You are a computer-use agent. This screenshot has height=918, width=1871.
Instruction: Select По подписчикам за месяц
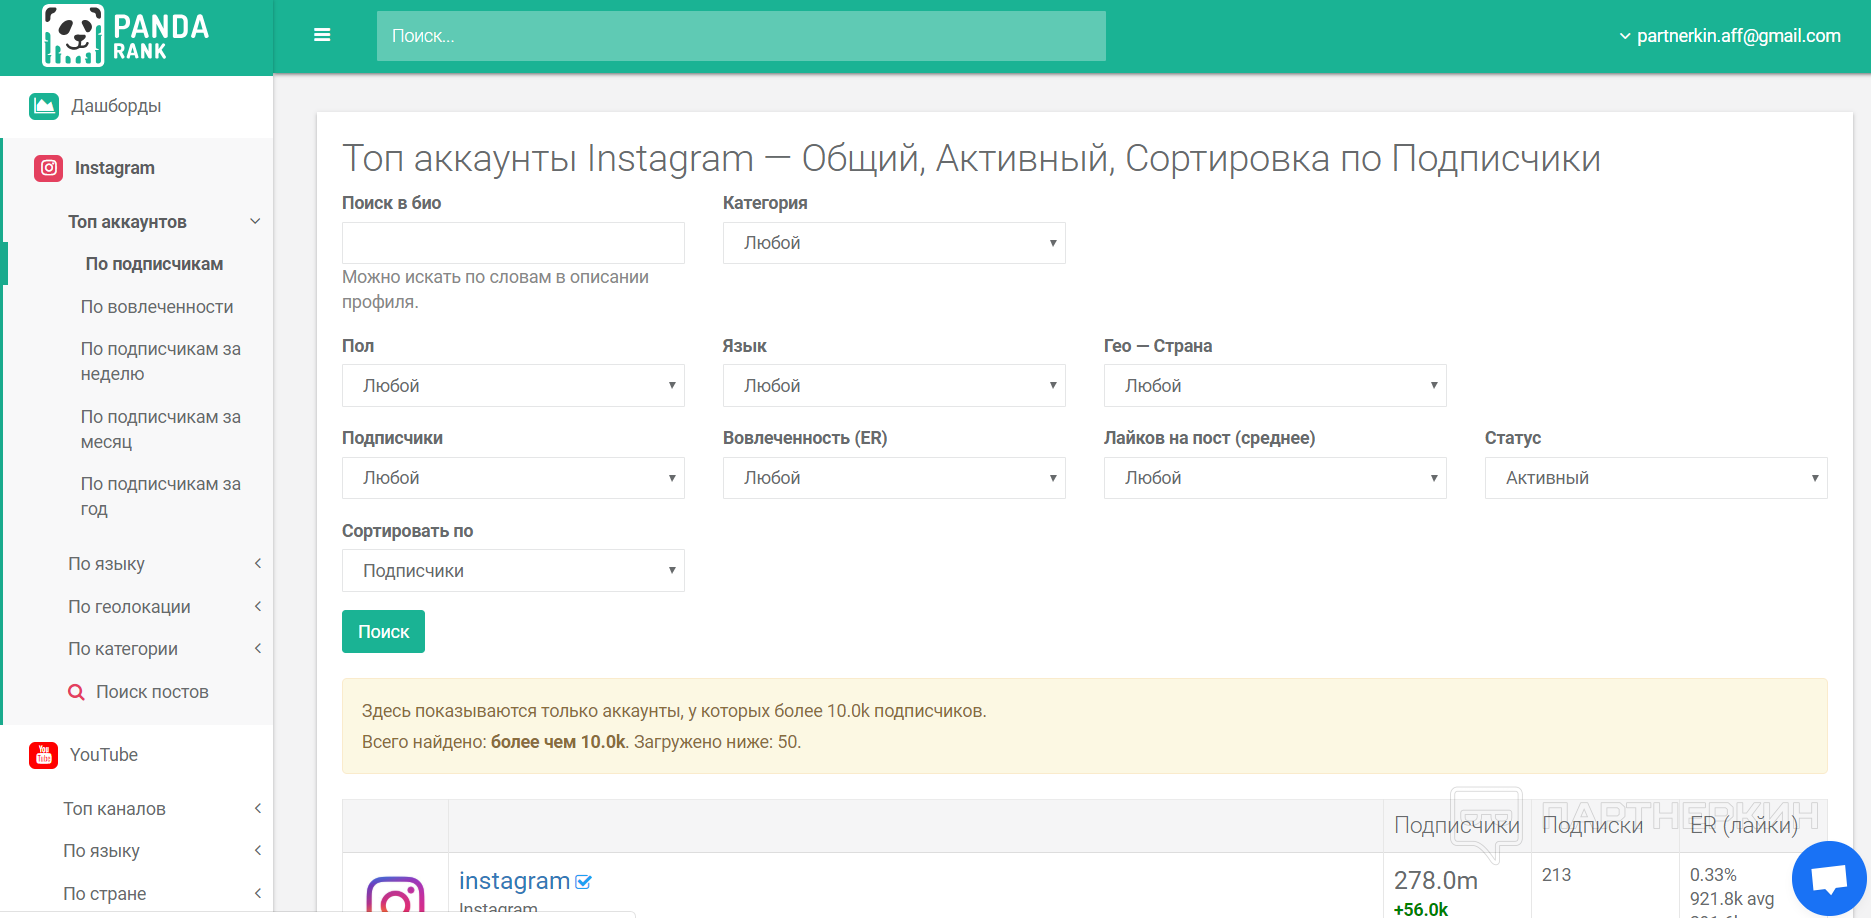click(x=161, y=429)
